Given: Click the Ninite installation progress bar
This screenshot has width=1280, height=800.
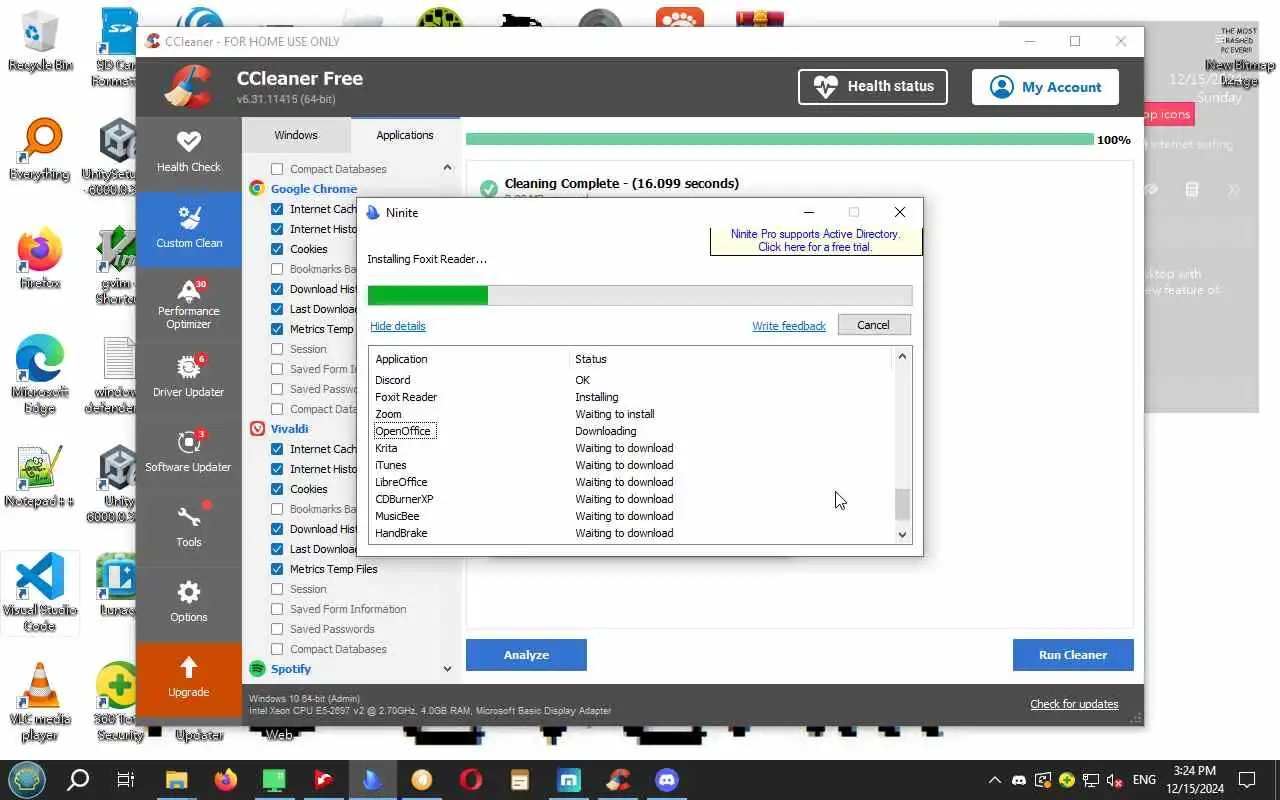Looking at the screenshot, I should pyautogui.click(x=640, y=295).
